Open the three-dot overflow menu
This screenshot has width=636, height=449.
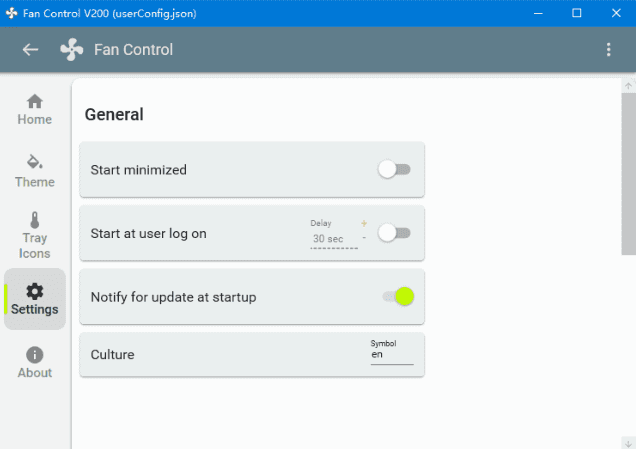[x=608, y=50]
